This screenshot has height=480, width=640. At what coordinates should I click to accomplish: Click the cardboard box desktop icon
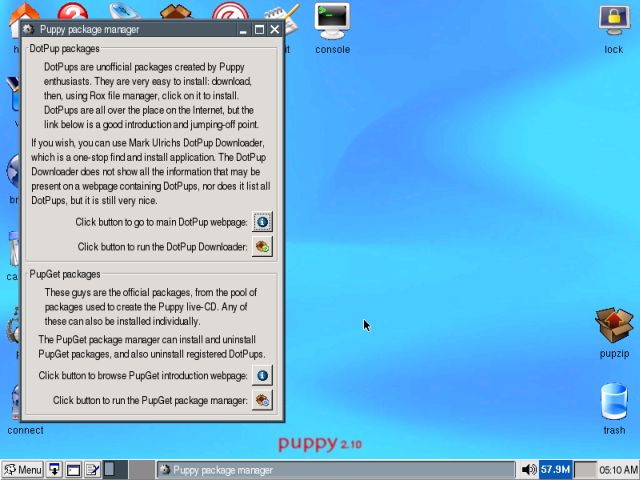[x=176, y=11]
